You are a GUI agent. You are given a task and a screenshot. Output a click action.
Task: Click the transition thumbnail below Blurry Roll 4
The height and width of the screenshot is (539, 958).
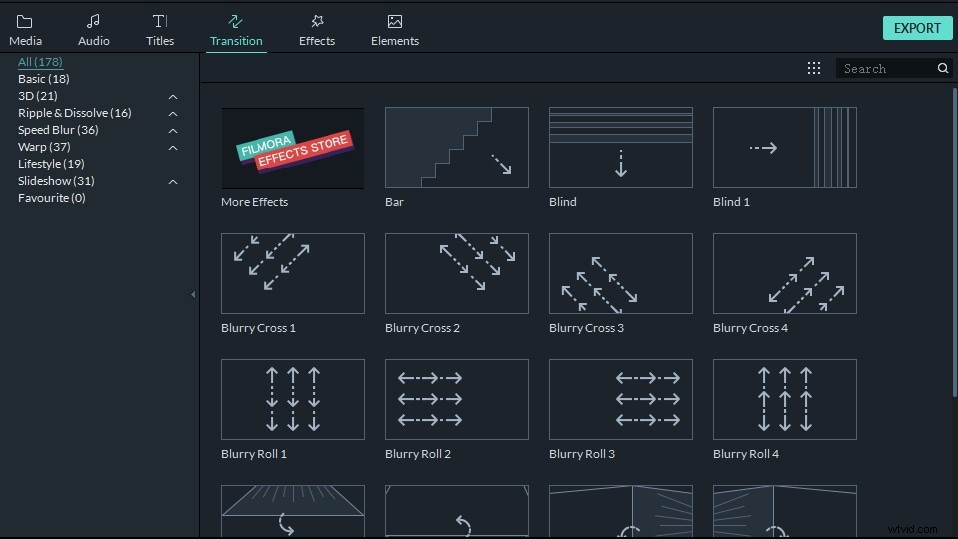click(x=784, y=512)
